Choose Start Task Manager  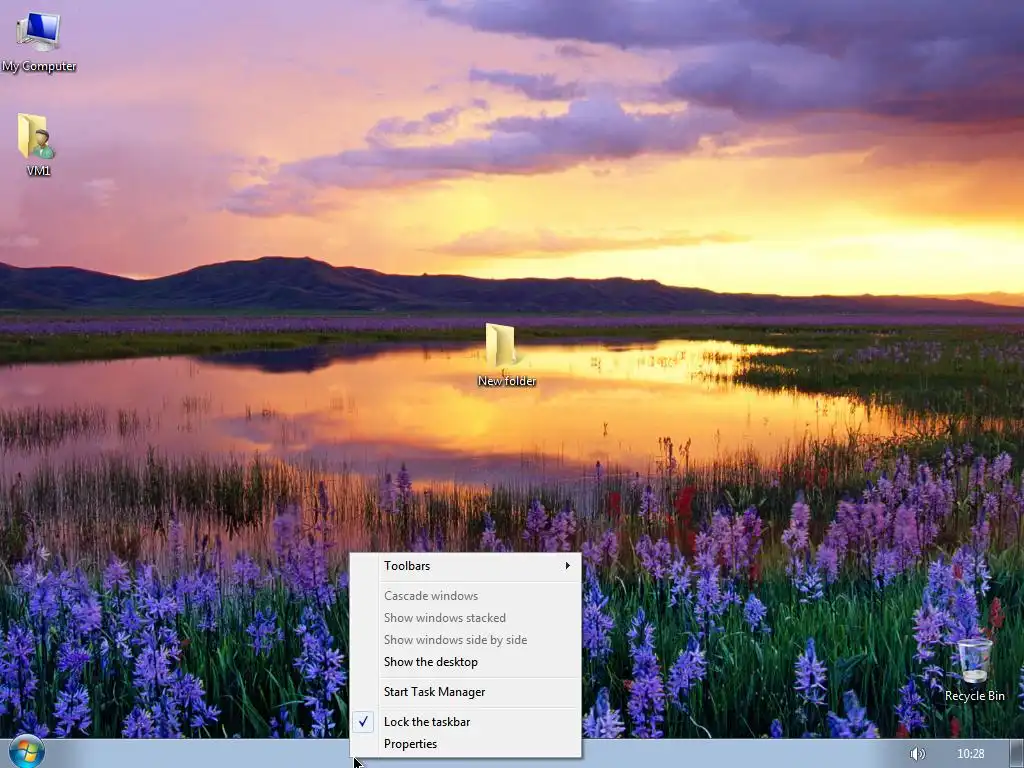(466, 692)
